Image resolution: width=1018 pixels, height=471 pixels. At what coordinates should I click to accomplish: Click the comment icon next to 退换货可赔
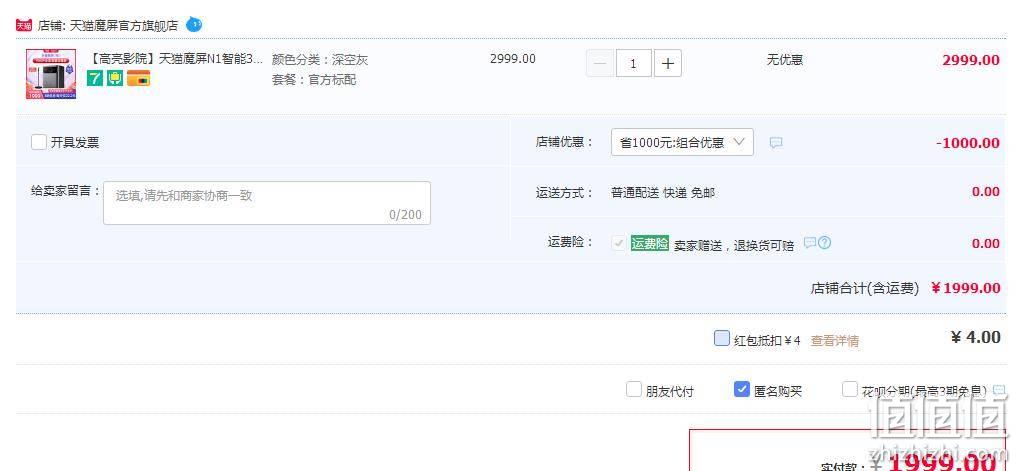coord(810,242)
